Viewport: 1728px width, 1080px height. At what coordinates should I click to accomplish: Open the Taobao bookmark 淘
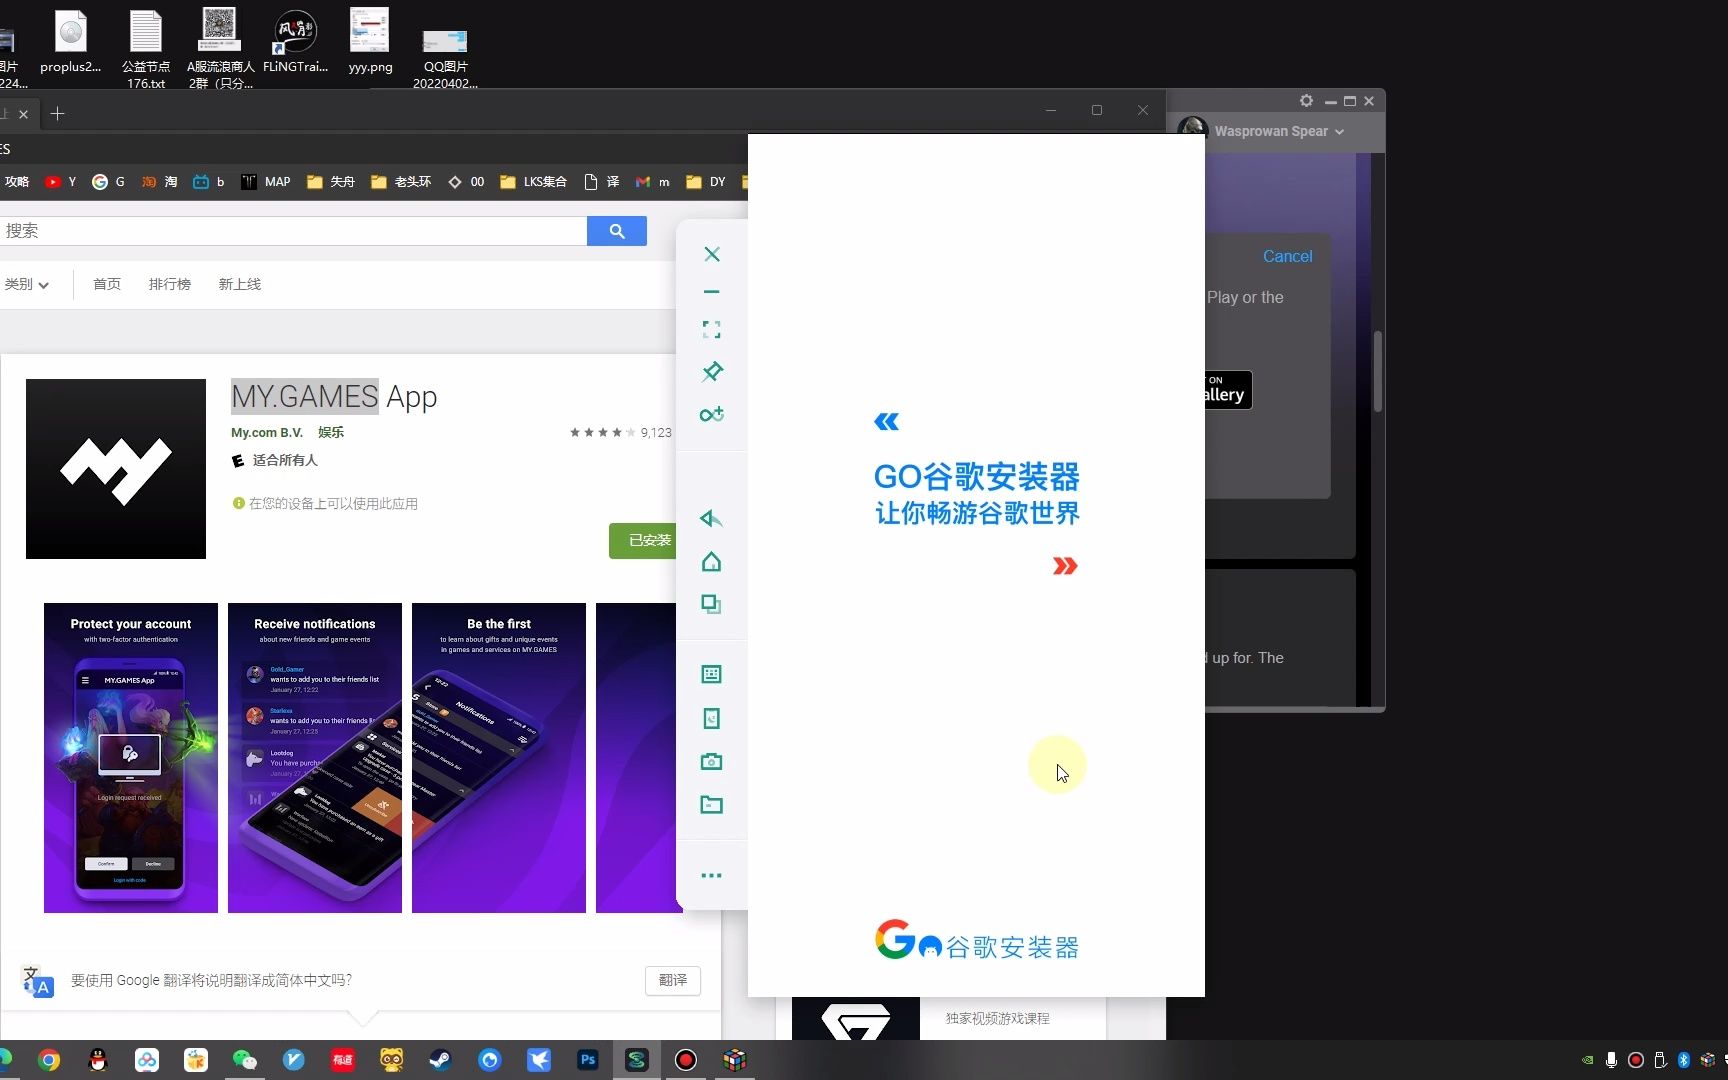(x=160, y=182)
